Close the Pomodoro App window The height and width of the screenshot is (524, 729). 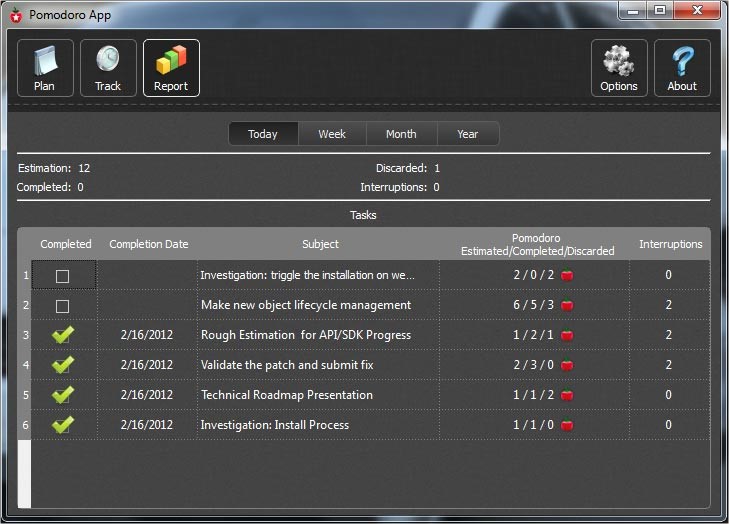point(697,10)
